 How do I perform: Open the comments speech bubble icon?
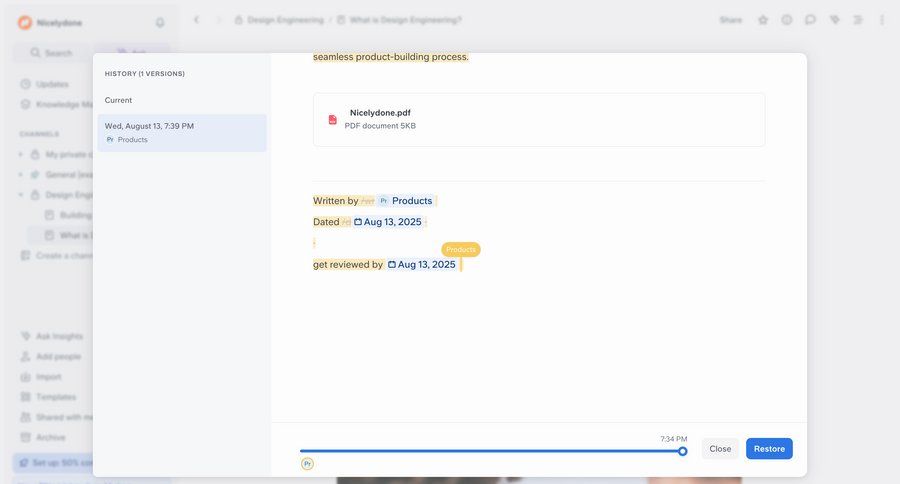coord(811,20)
